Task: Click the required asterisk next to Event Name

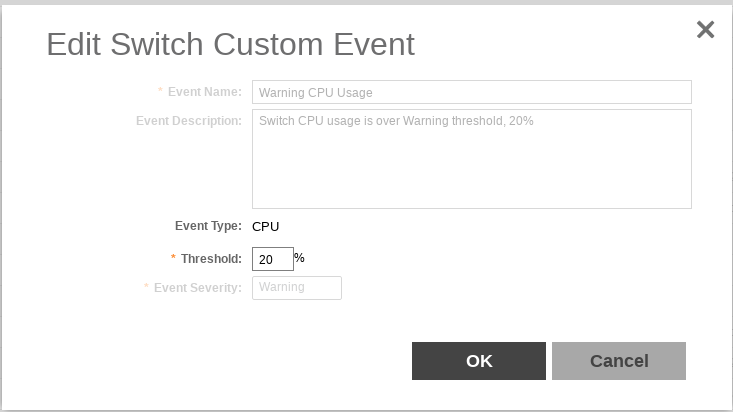Action: 160,92
